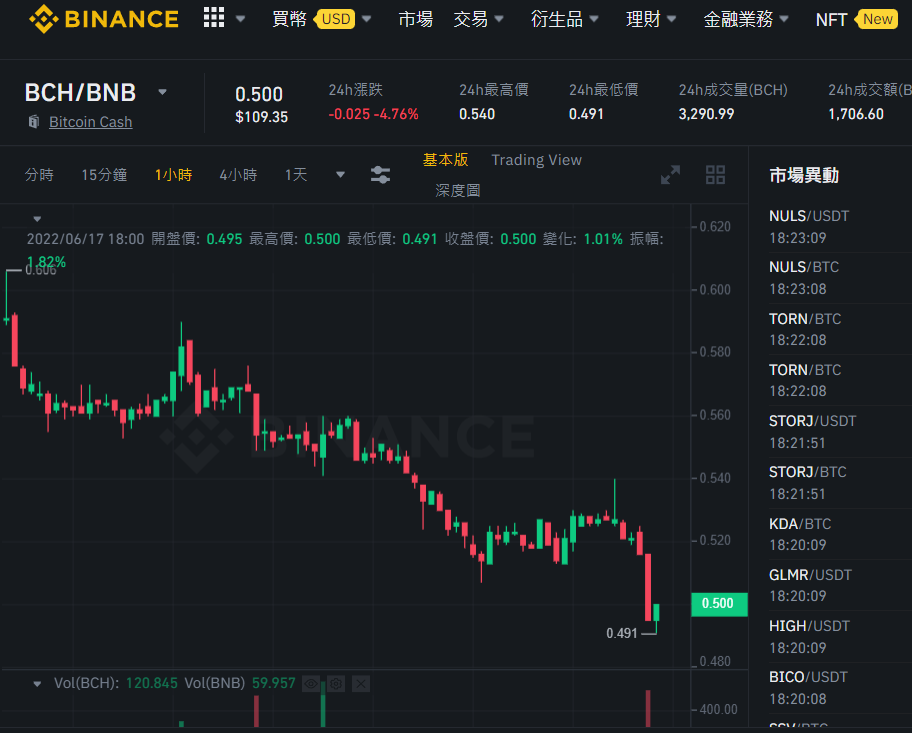The height and width of the screenshot is (733, 912).
Task: Toggle volume indicator visibility eye icon
Action: point(311,684)
